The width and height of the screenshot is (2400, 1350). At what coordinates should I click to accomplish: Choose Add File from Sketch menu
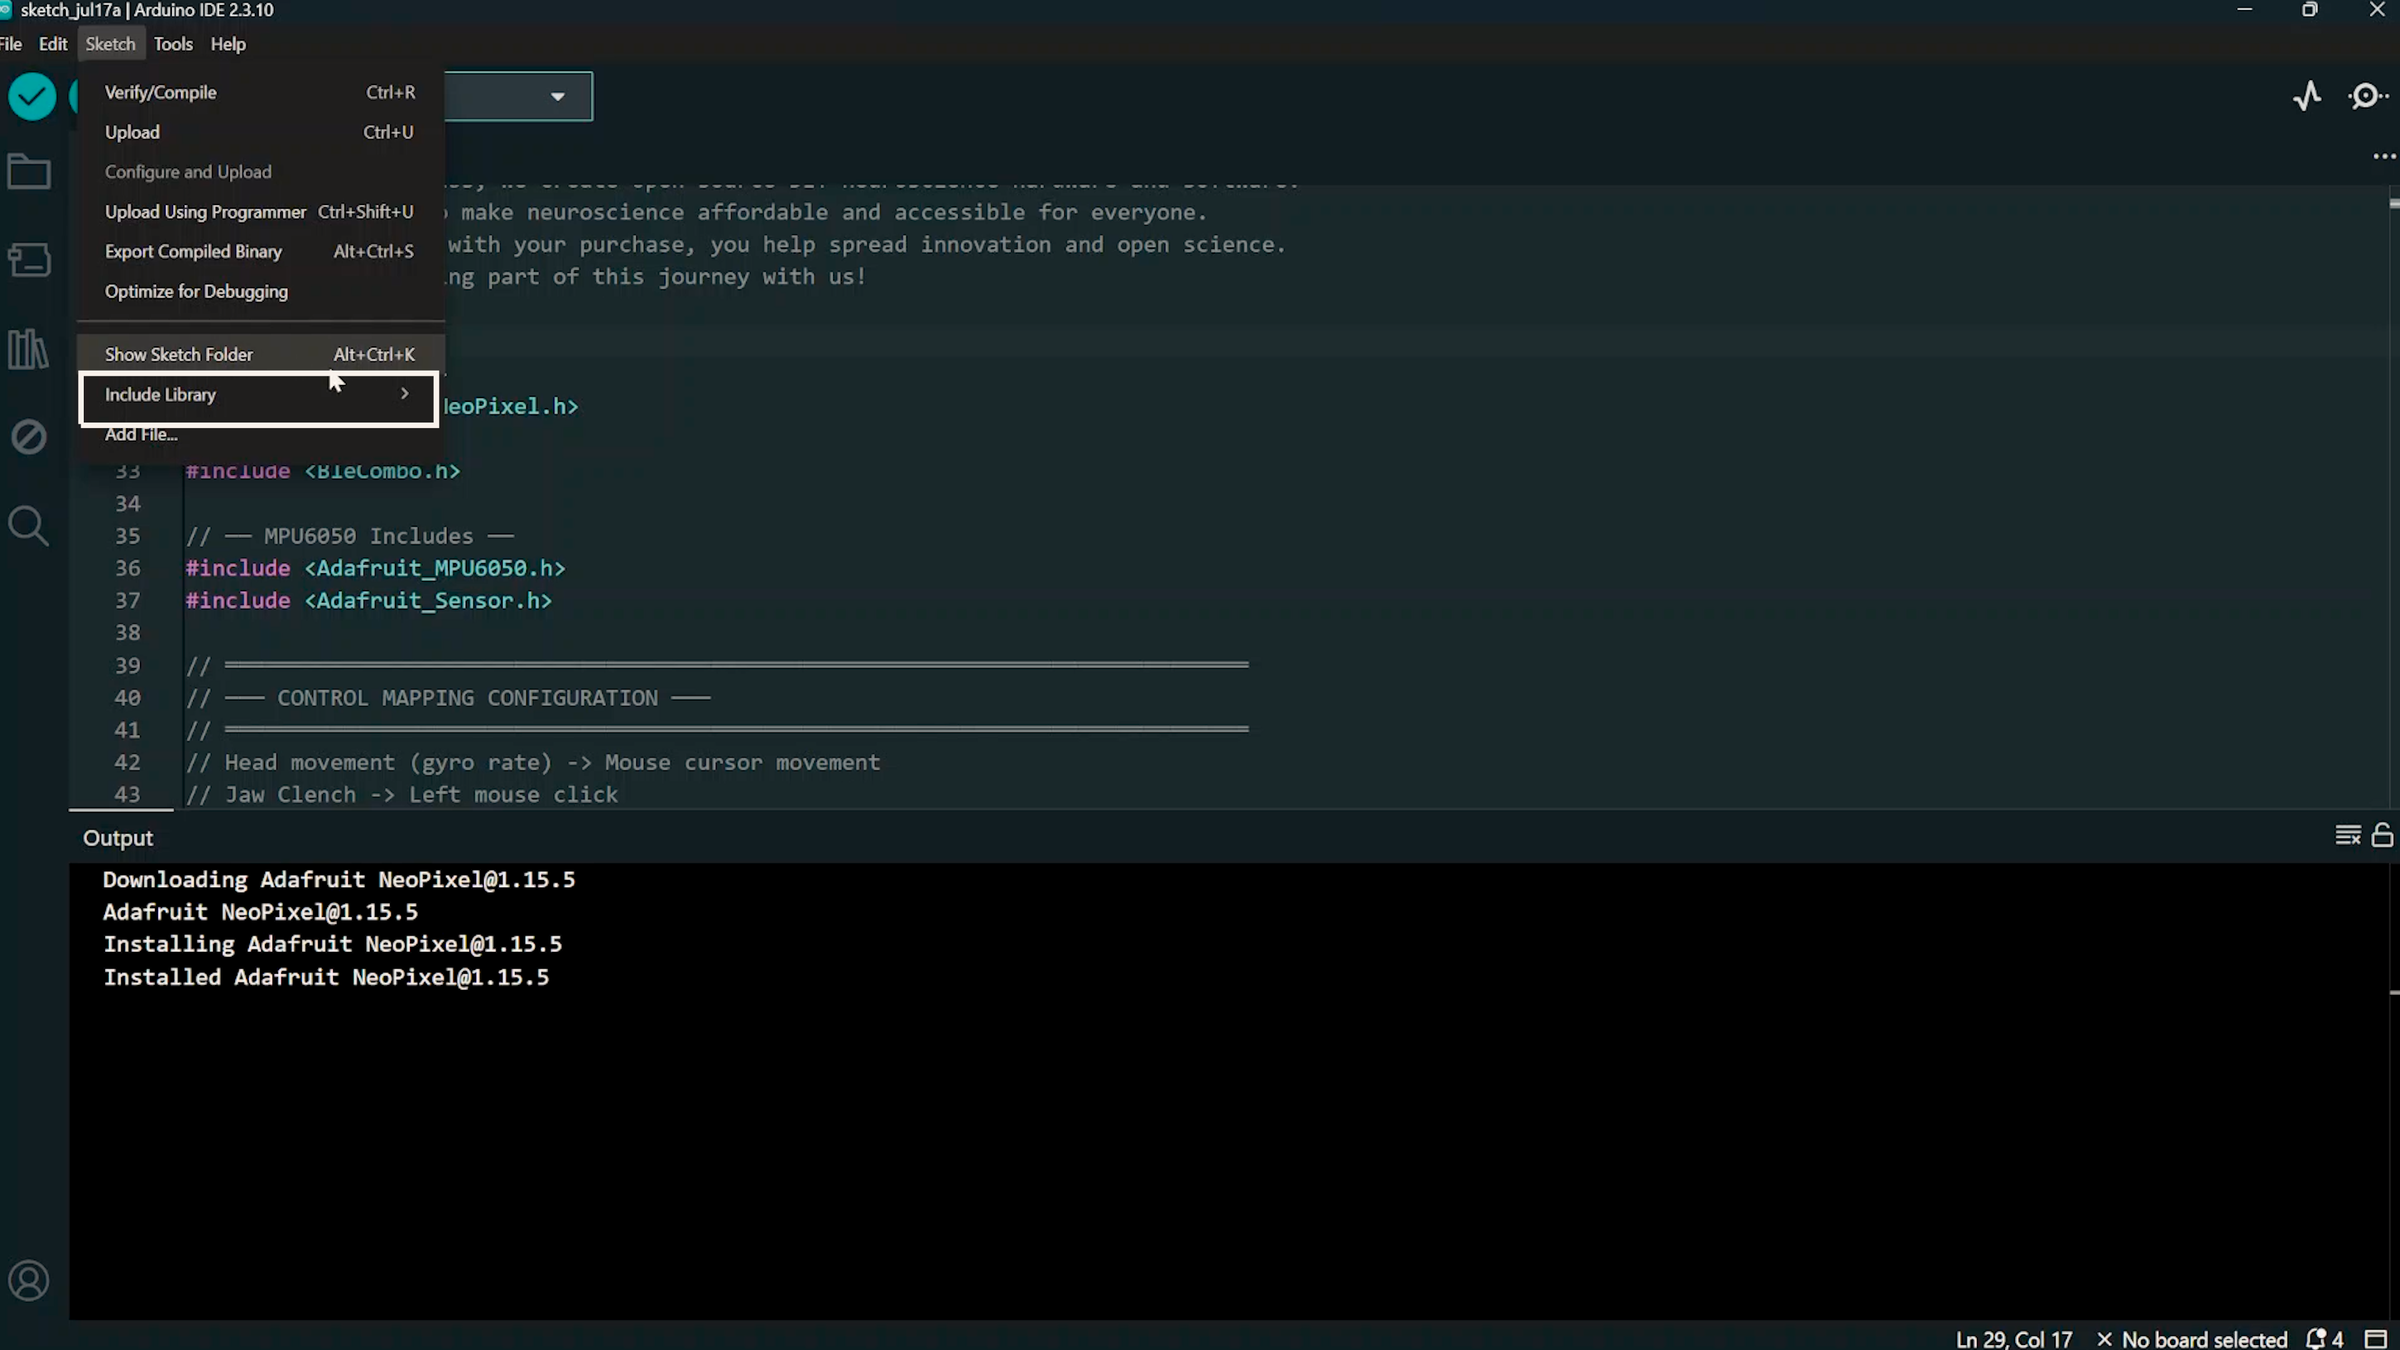pyautogui.click(x=260, y=434)
